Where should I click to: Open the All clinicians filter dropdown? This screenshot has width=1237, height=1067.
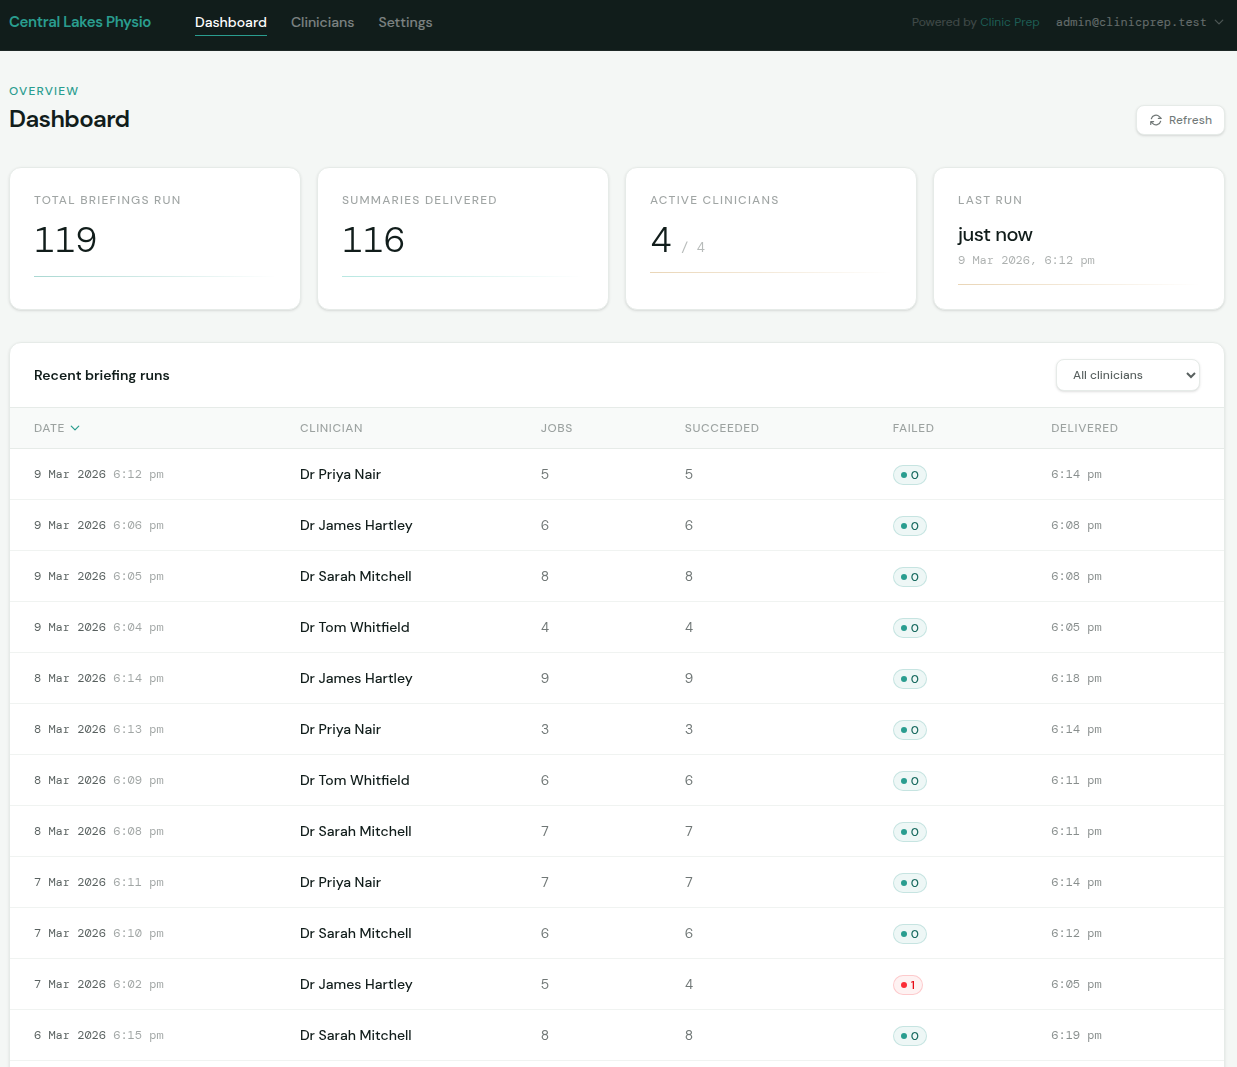pos(1127,375)
